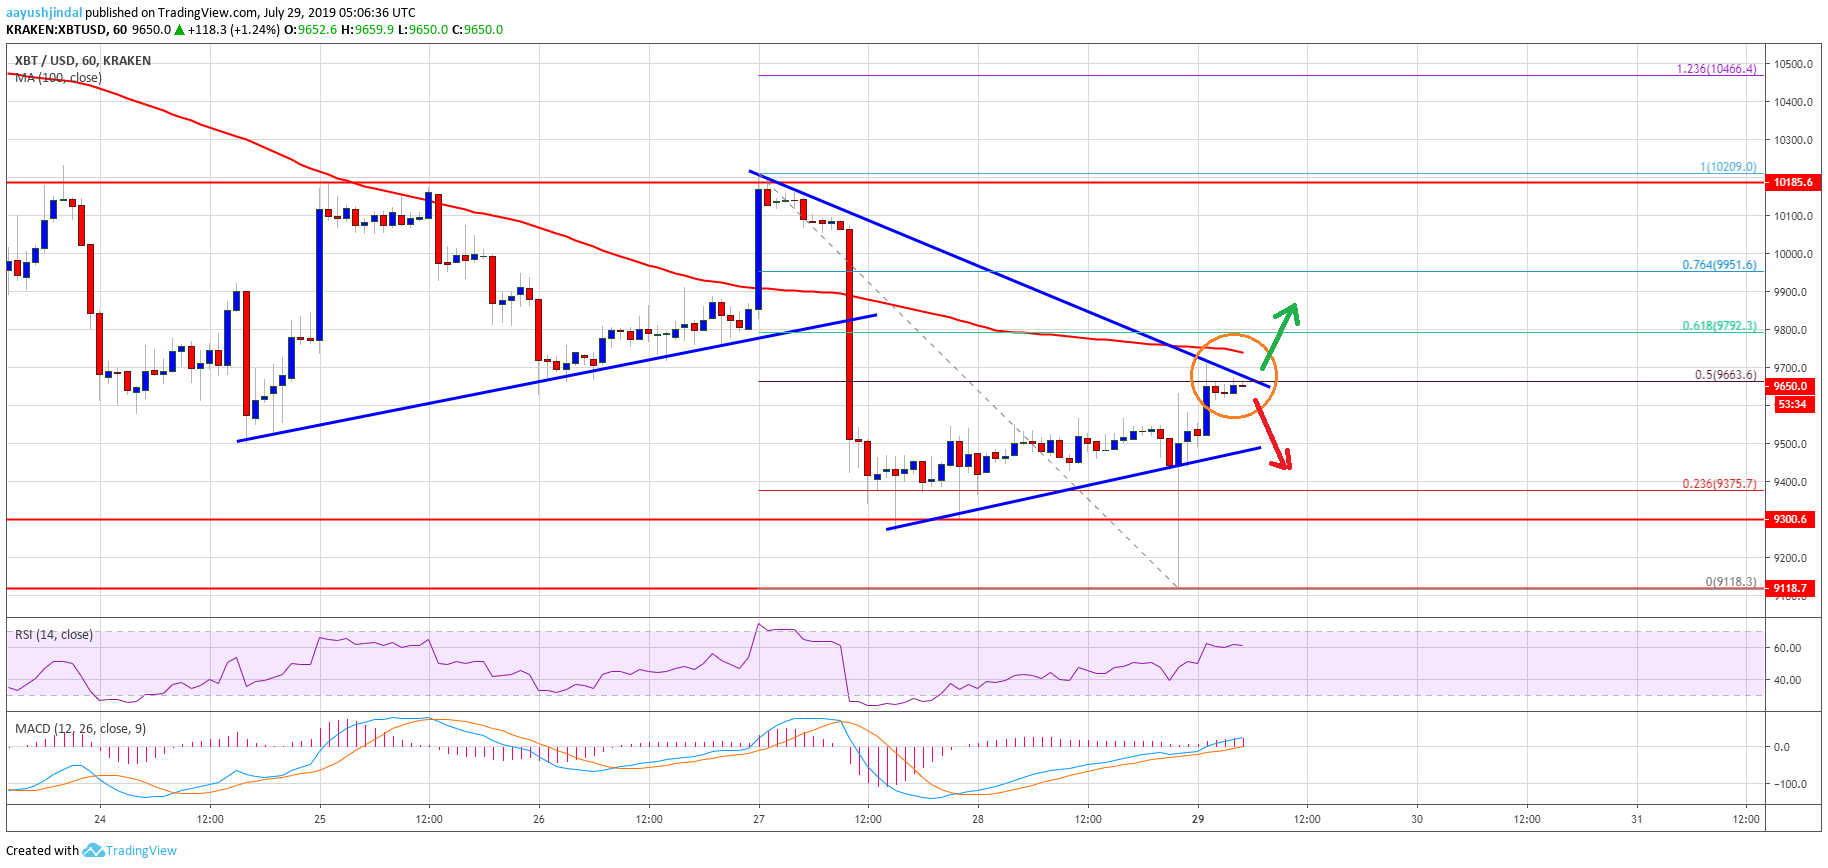Click the 'MACD (12, 26, close, 9)' label

(x=81, y=729)
